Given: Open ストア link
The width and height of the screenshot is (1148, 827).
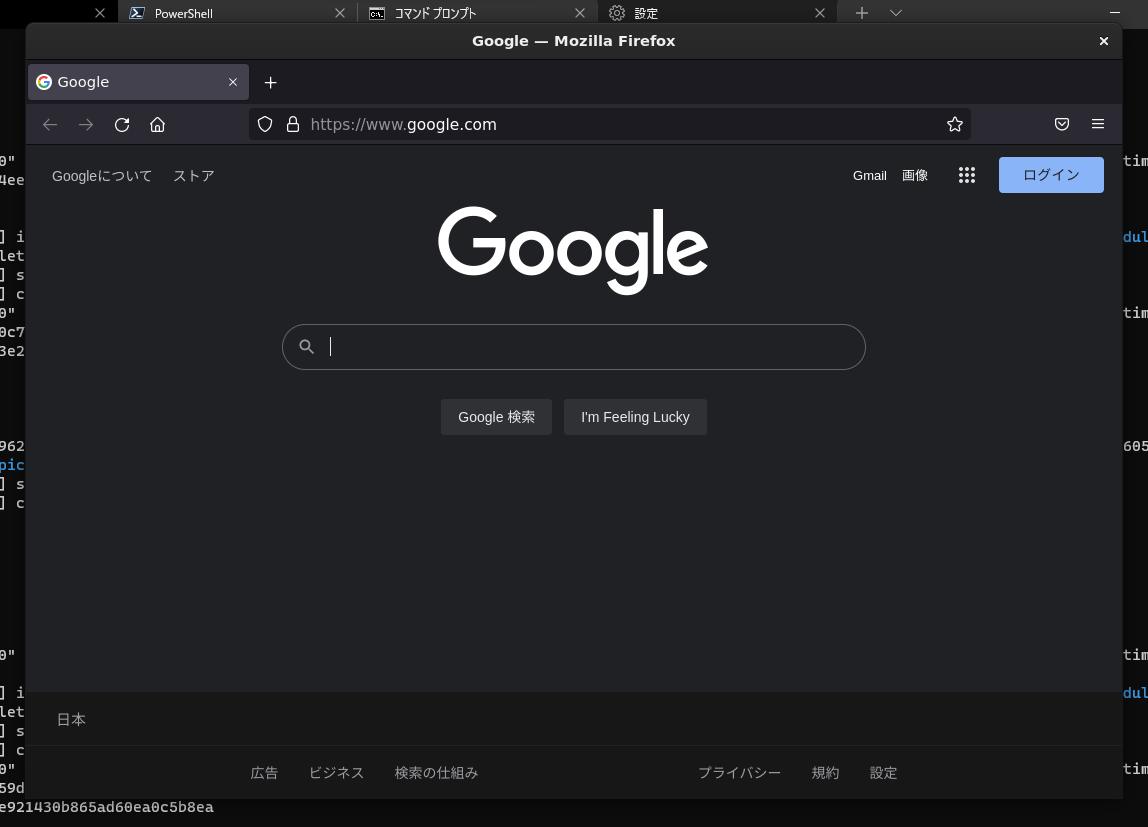Looking at the screenshot, I should click(193, 176).
